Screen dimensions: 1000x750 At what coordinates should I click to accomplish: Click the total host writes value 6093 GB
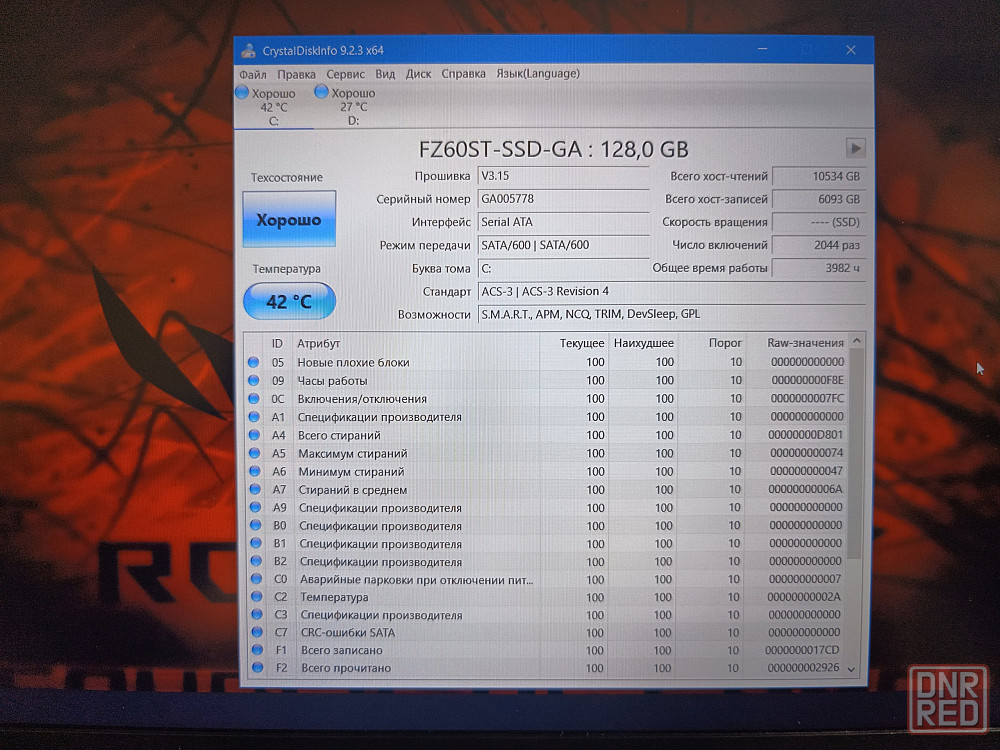coord(819,199)
